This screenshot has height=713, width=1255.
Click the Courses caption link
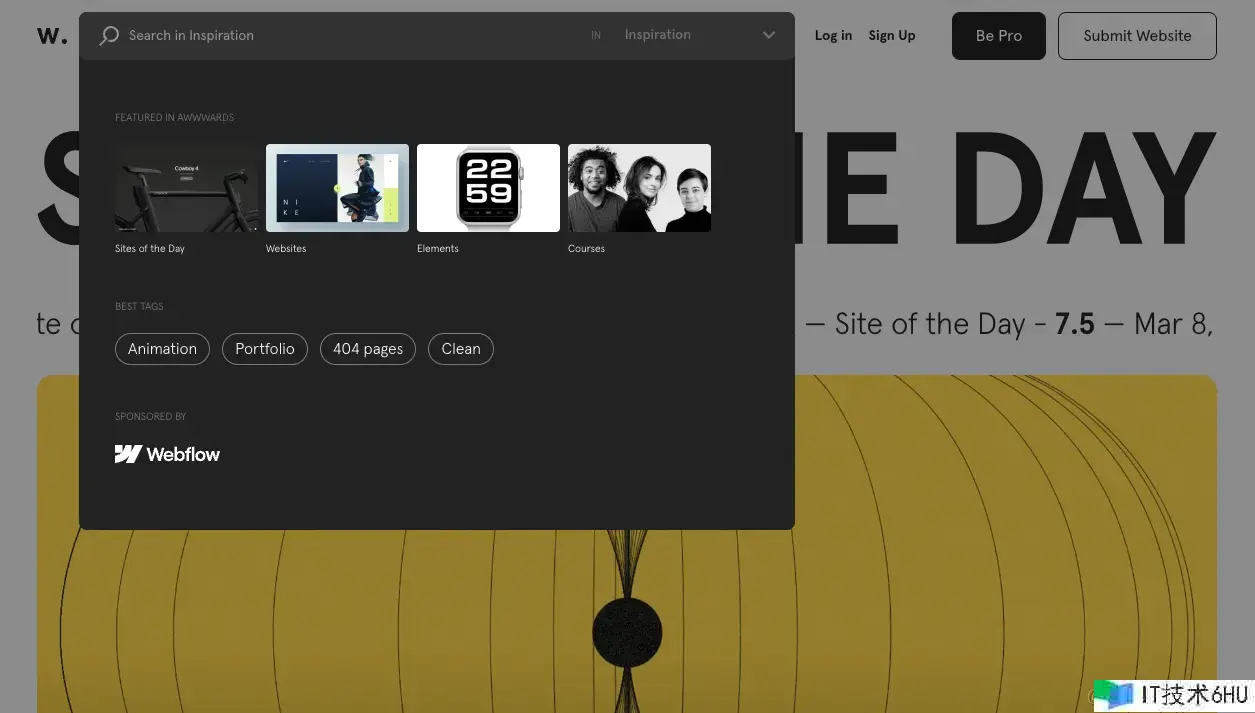coord(586,249)
